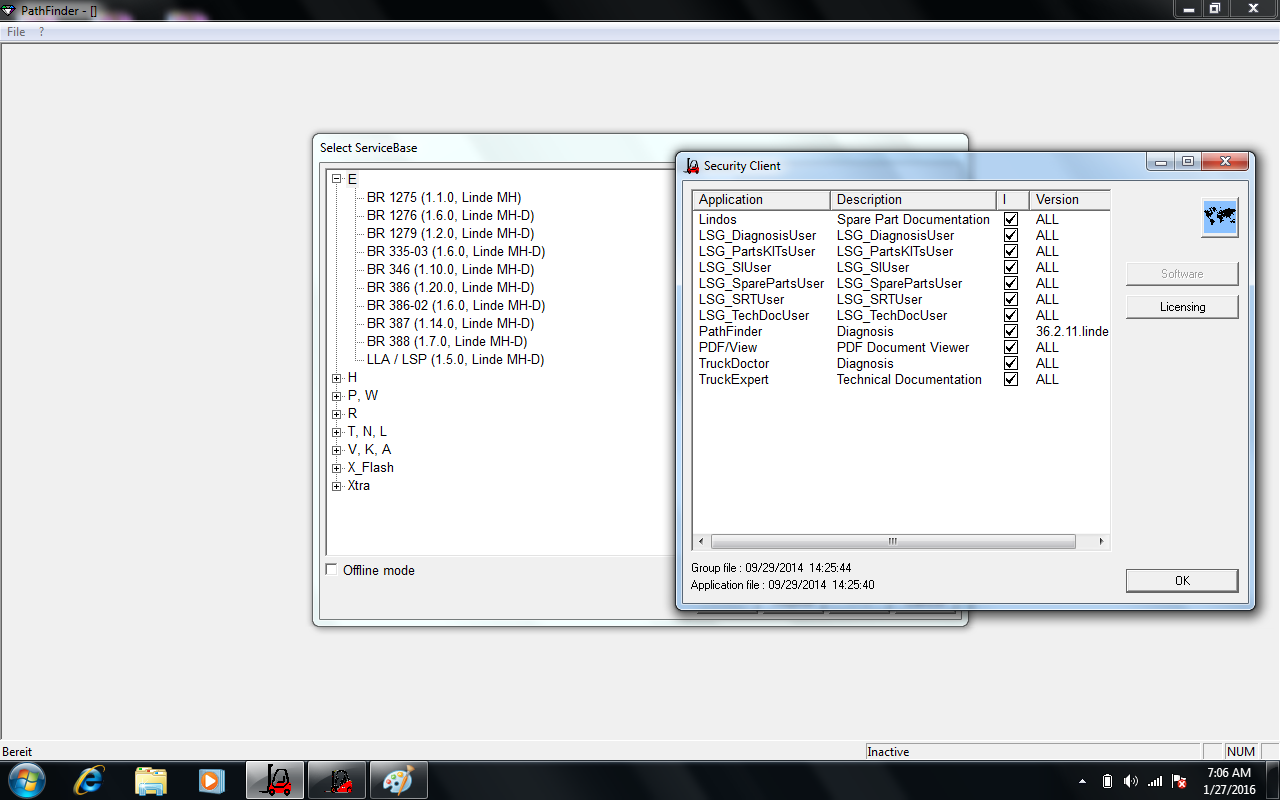Click the Software button
This screenshot has width=1280, height=800.
pos(1182,274)
